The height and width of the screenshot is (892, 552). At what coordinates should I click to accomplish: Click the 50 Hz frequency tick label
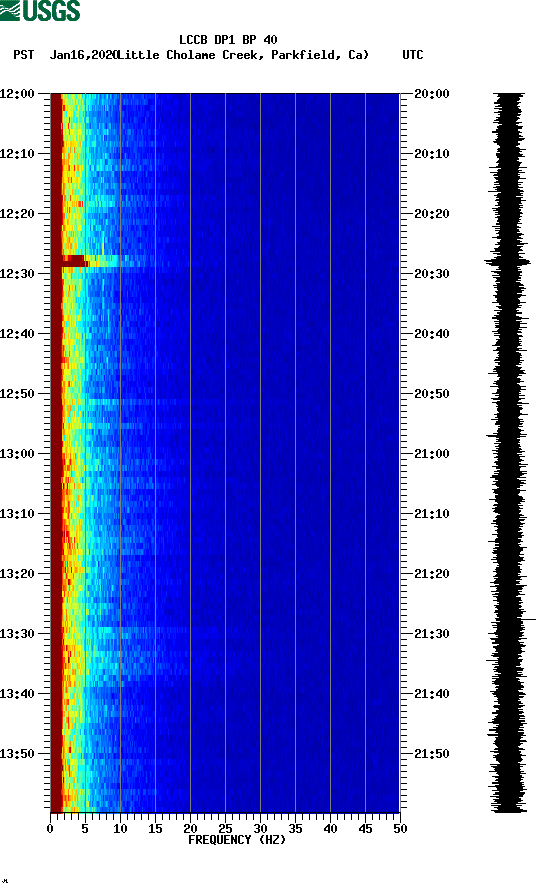[x=400, y=829]
